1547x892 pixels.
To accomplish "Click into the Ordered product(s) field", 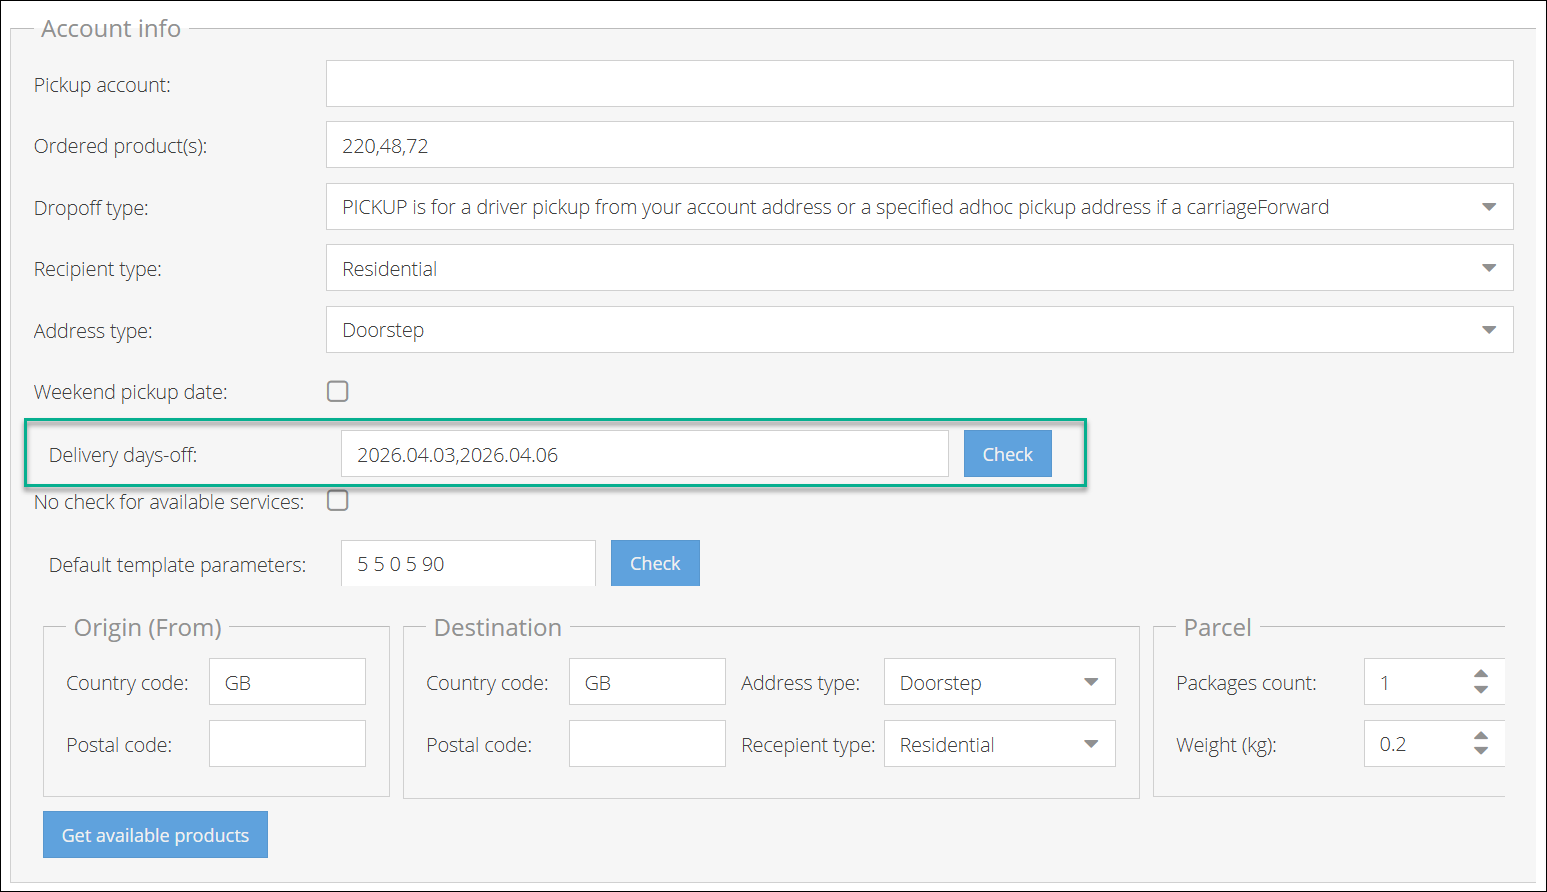I will pos(918,146).
